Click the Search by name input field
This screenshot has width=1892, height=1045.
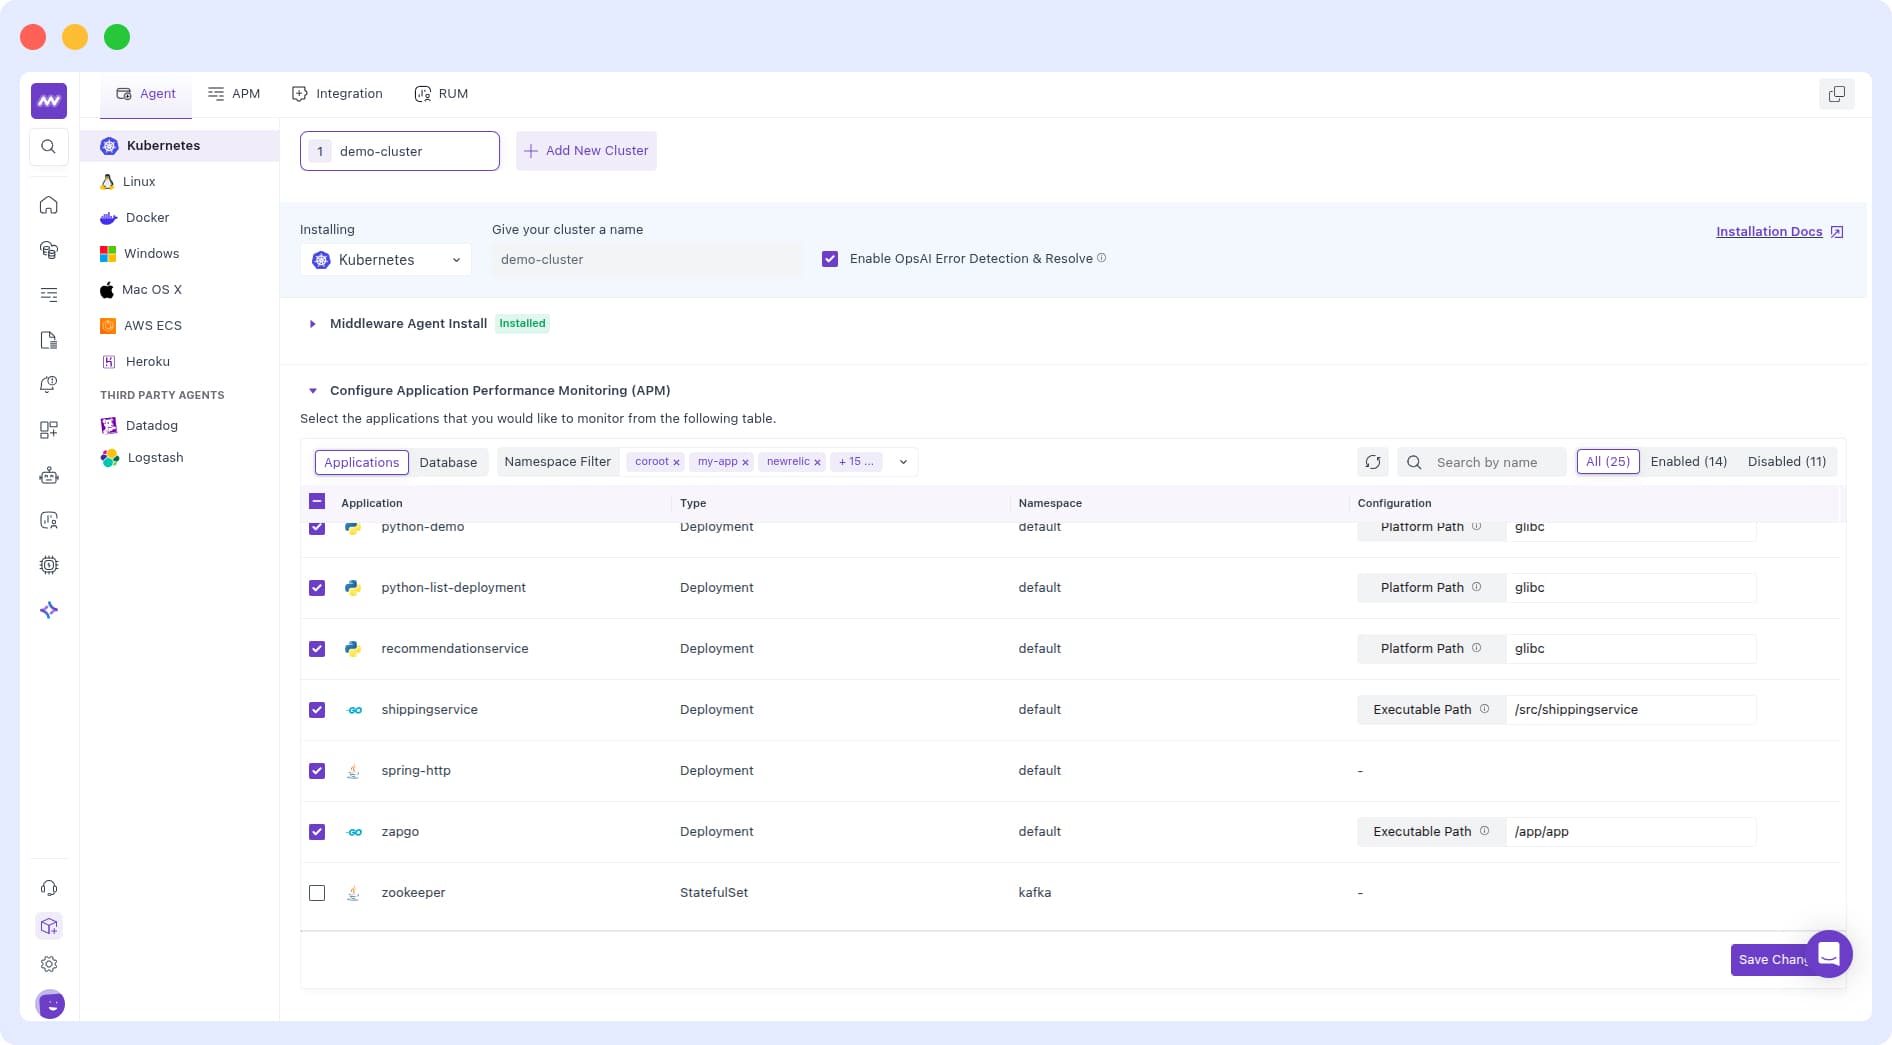(1494, 462)
